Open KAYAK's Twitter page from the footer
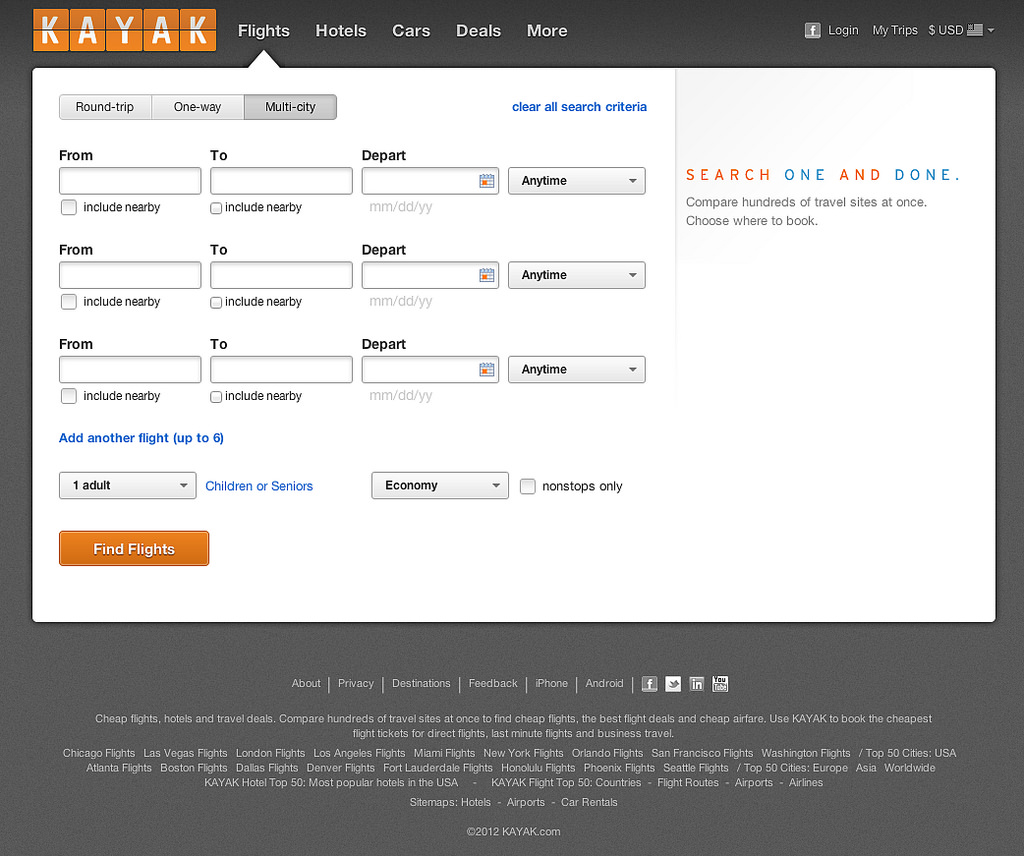The width and height of the screenshot is (1024, 856). [672, 684]
